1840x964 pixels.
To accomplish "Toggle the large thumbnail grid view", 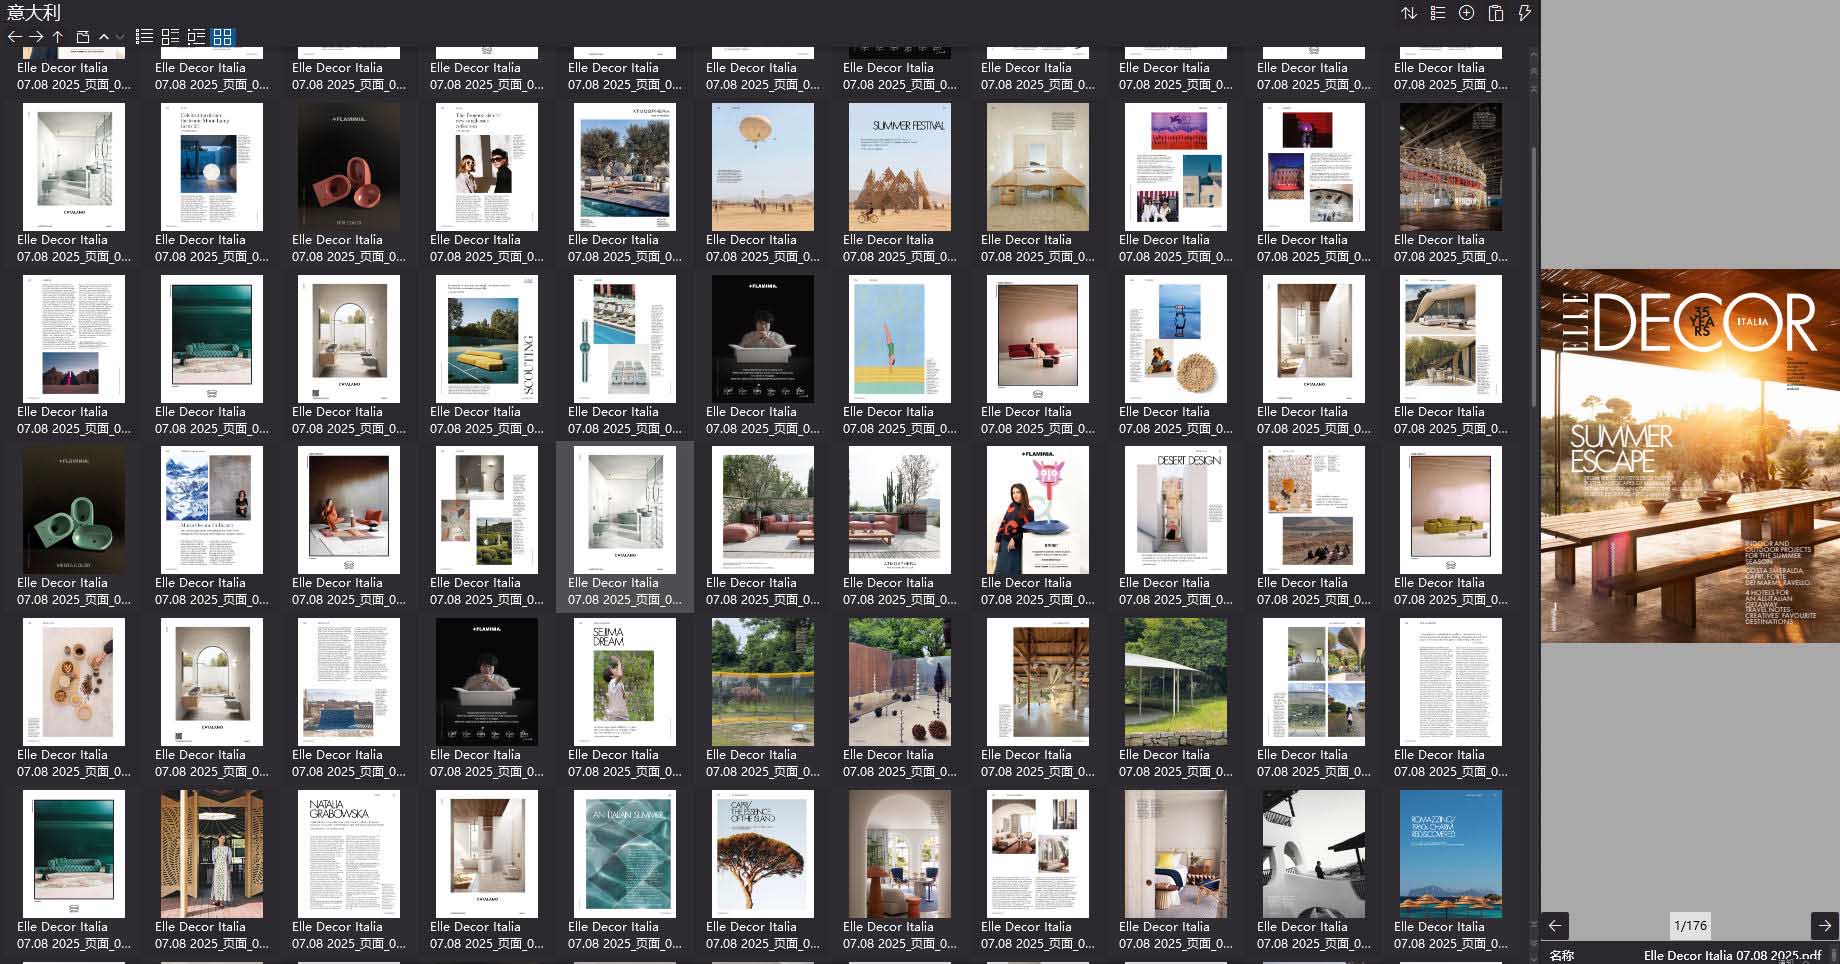I will 222,37.
